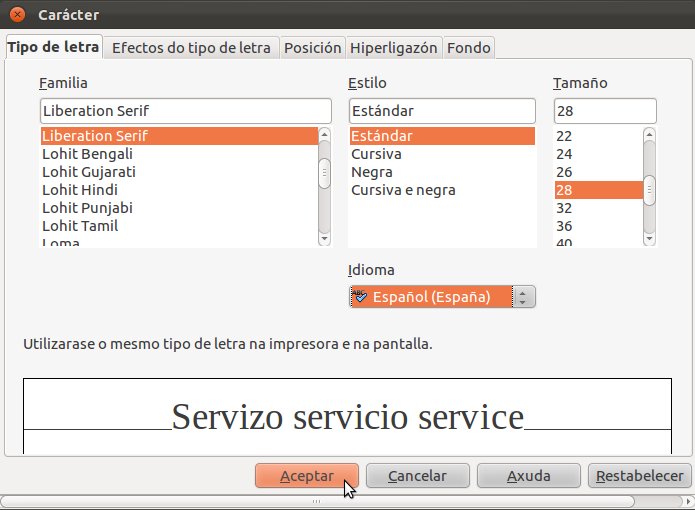Image resolution: width=695 pixels, height=510 pixels.
Task: Click the Familia list scrollbar thumb
Action: (x=324, y=173)
